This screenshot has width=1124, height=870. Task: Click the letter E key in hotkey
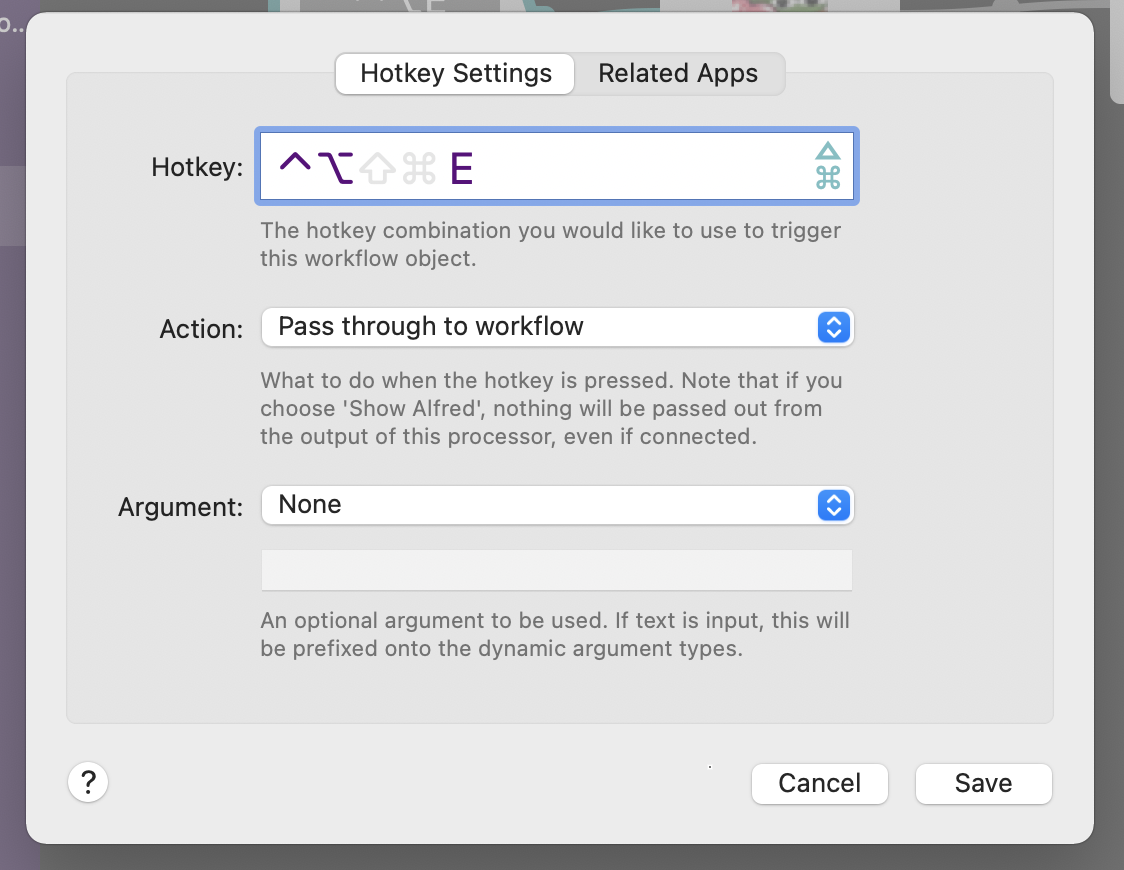coord(461,168)
